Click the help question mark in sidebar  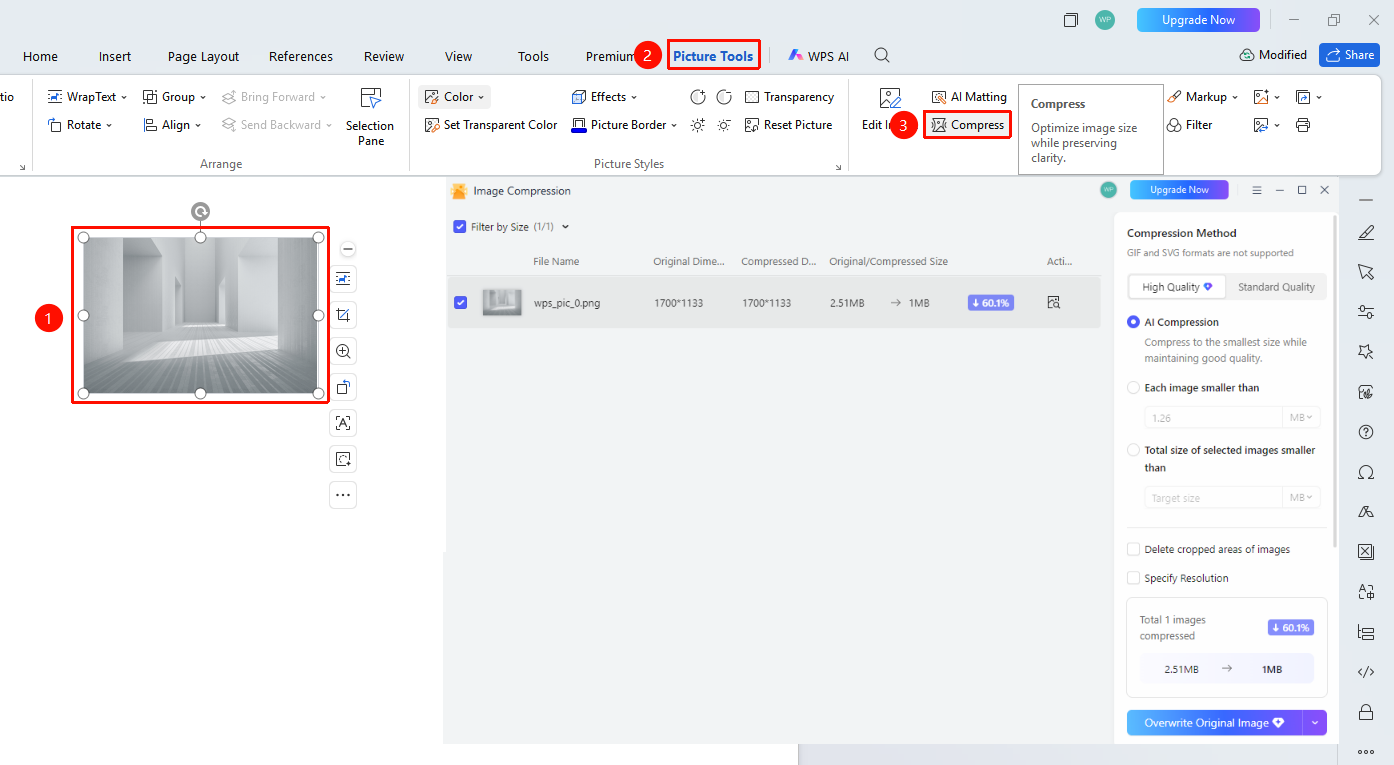[x=1366, y=432]
